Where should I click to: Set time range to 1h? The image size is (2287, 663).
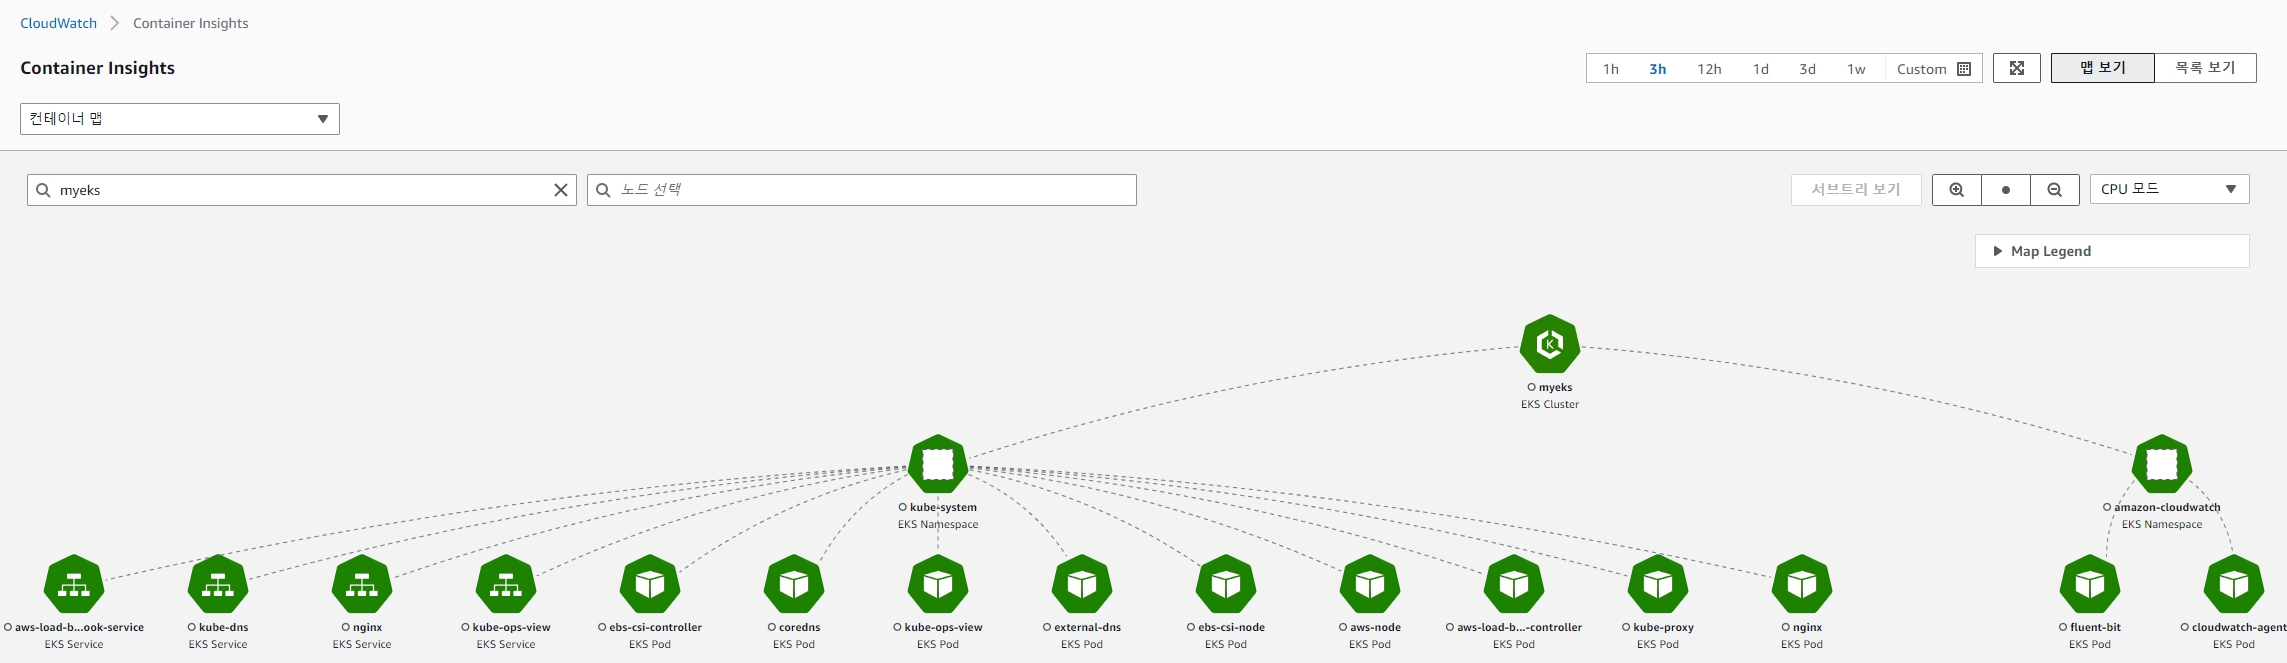click(x=1611, y=69)
